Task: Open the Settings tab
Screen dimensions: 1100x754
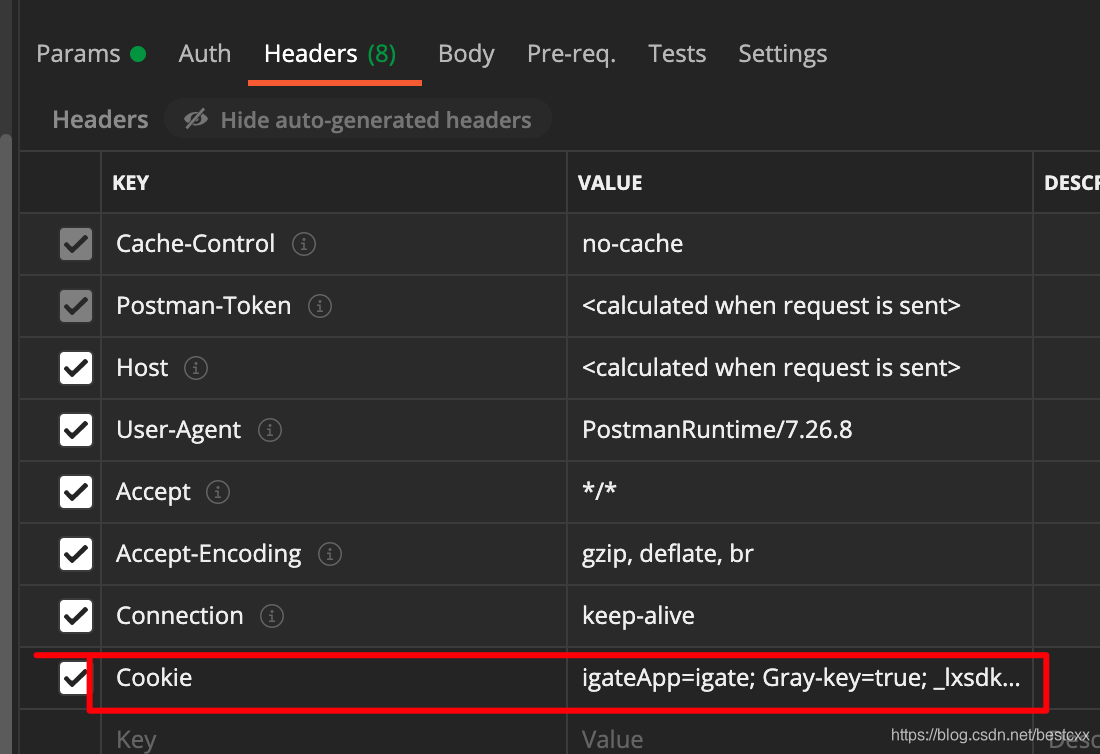Action: tap(783, 54)
